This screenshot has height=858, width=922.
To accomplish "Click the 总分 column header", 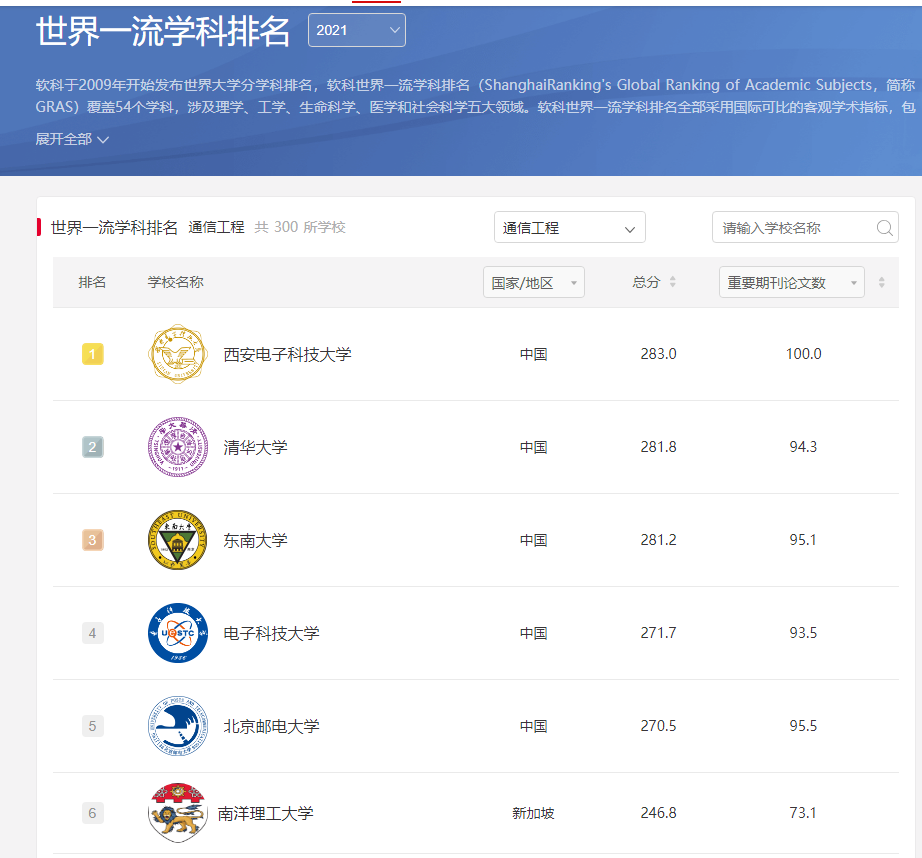I will [646, 282].
